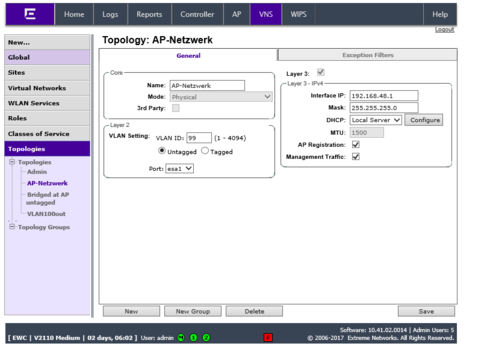Click the Name input field
Screen dimensions: 490x364
tap(207, 86)
